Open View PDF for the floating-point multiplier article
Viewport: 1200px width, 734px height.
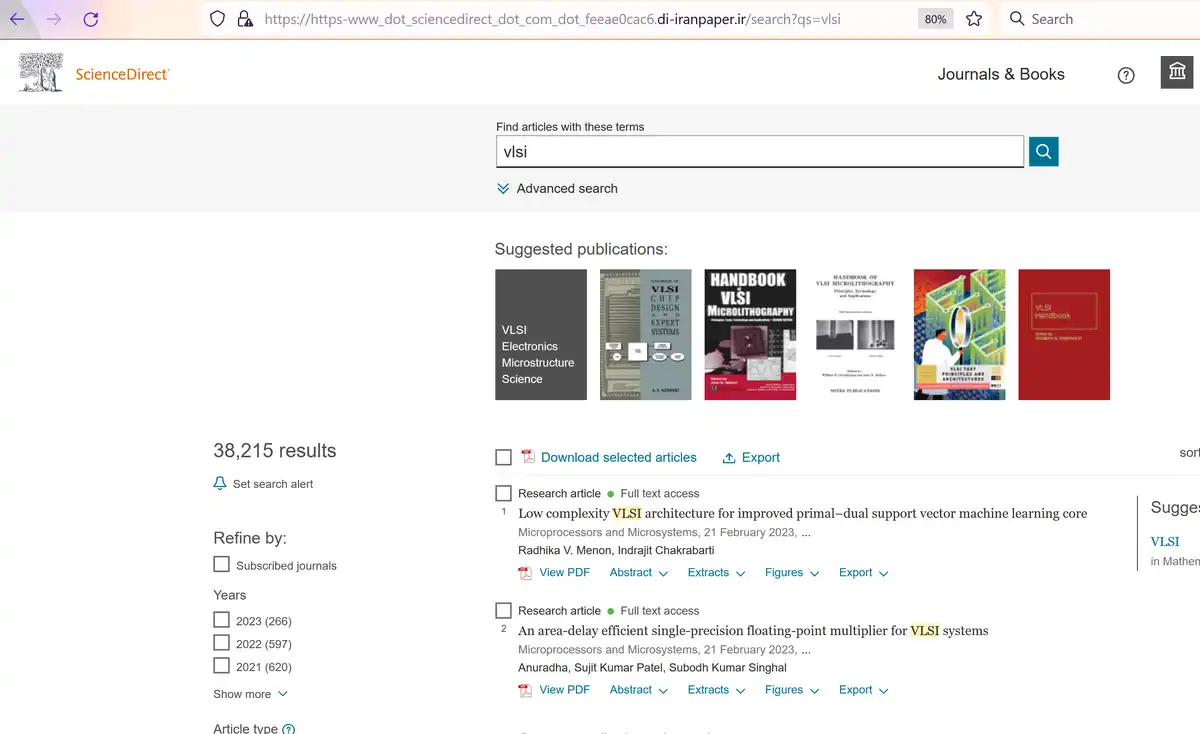point(564,689)
